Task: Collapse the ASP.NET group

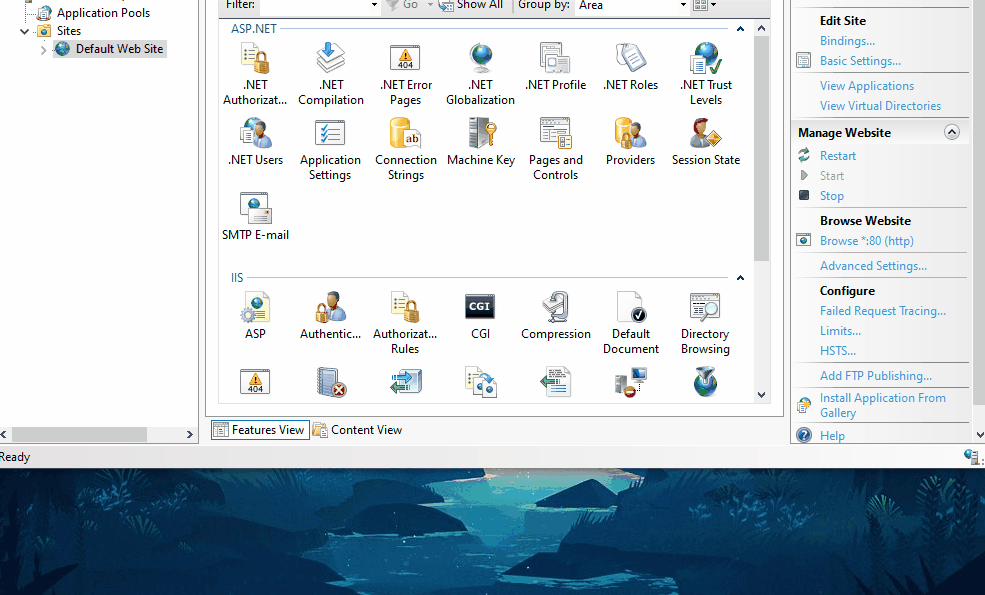Action: point(740,29)
